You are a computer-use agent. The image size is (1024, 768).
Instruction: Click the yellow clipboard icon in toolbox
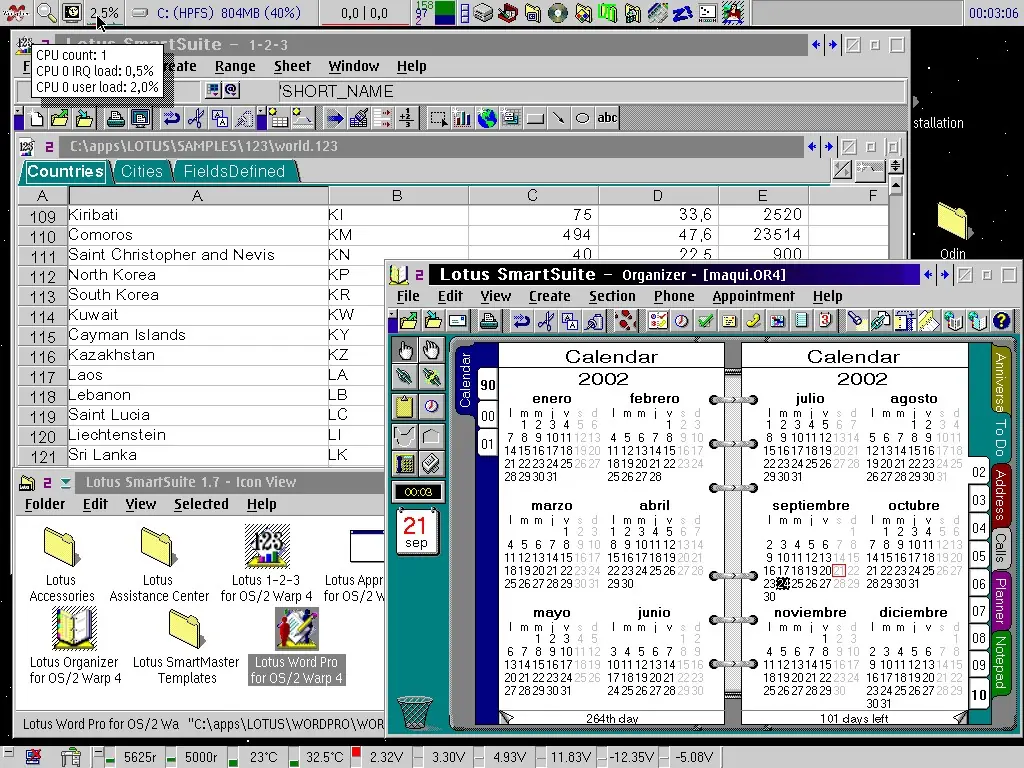[405, 407]
